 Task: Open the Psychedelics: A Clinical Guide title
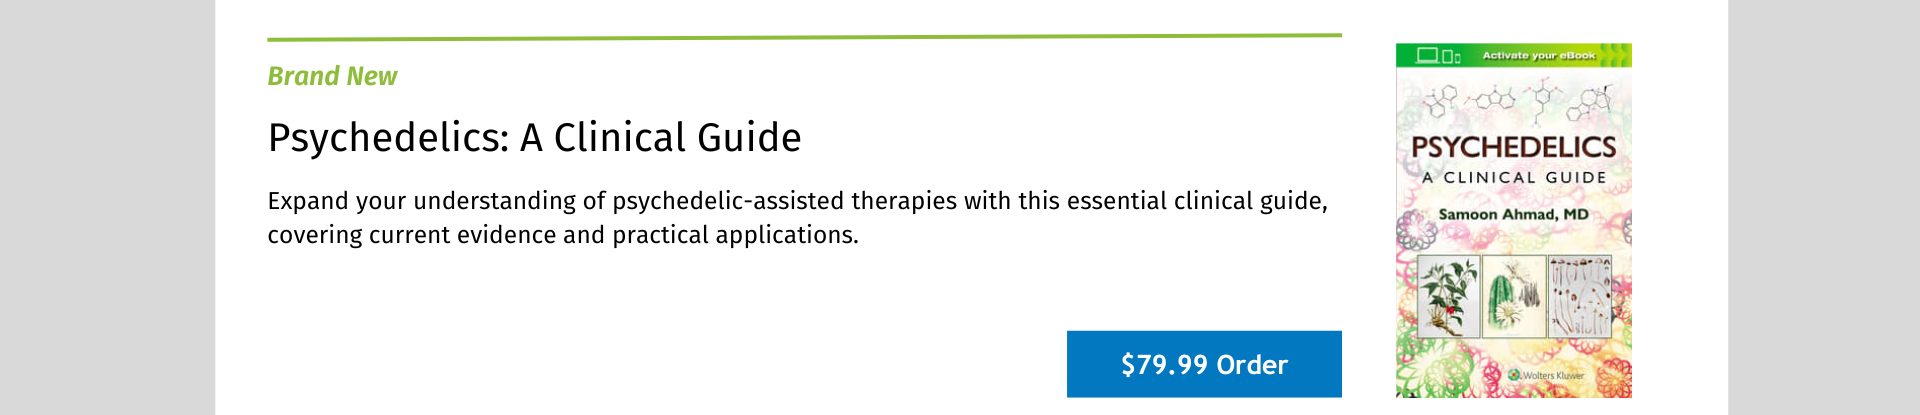click(x=534, y=138)
